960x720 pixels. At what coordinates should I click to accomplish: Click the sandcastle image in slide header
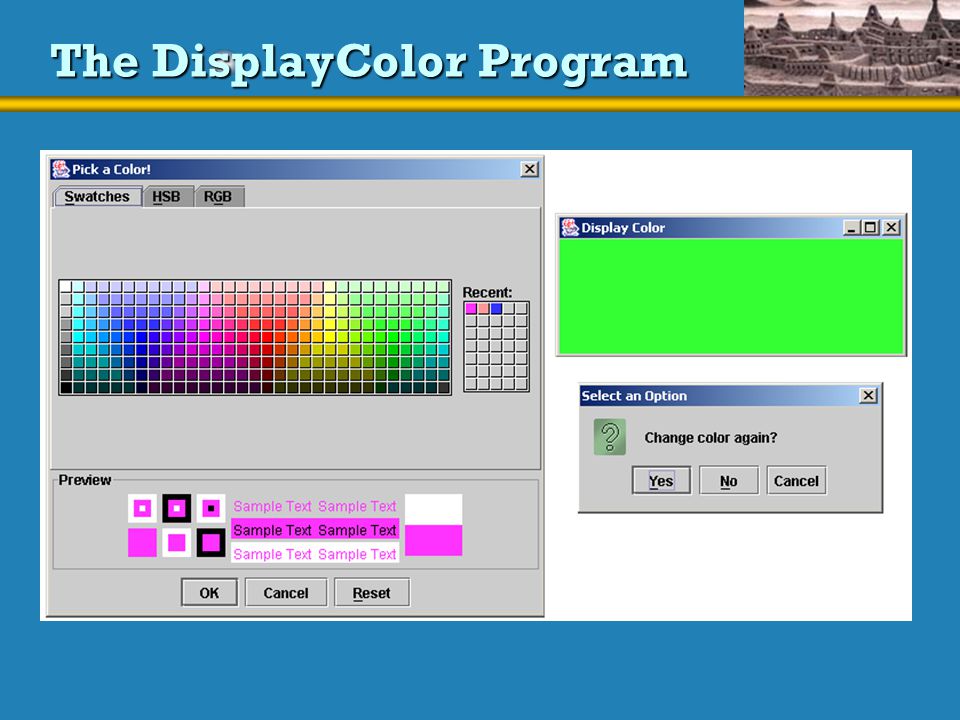pos(852,48)
